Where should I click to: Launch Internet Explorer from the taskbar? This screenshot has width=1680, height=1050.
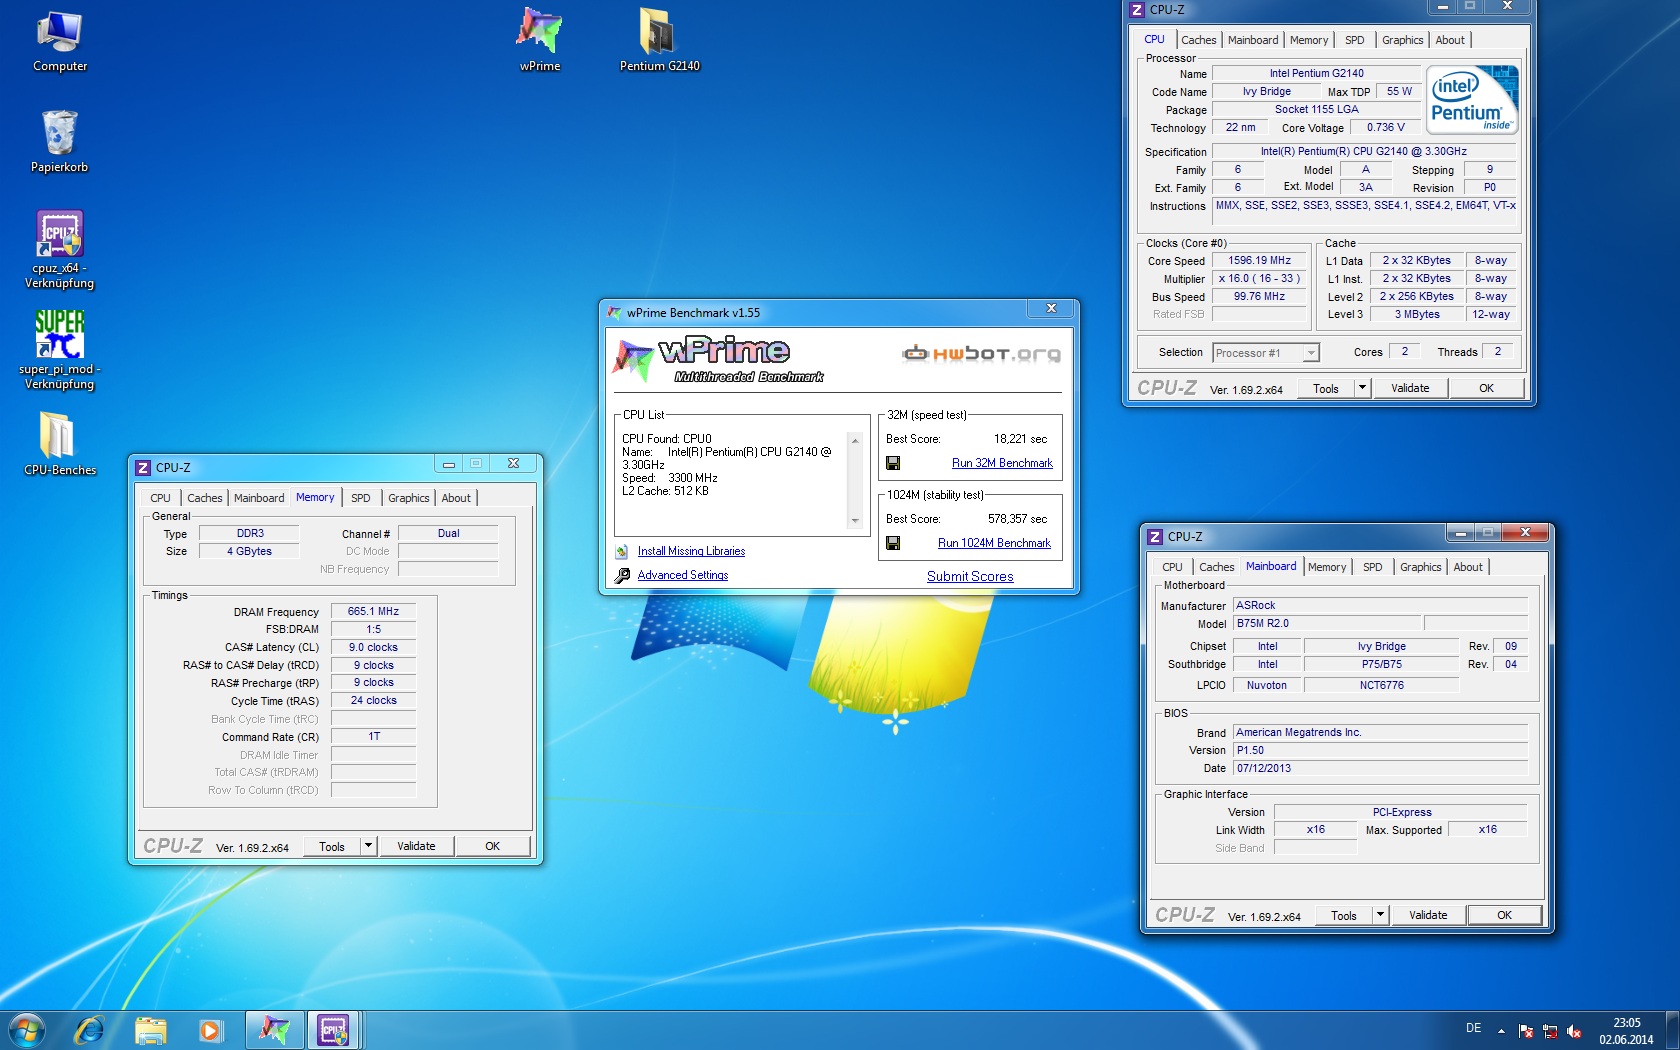click(x=89, y=1029)
